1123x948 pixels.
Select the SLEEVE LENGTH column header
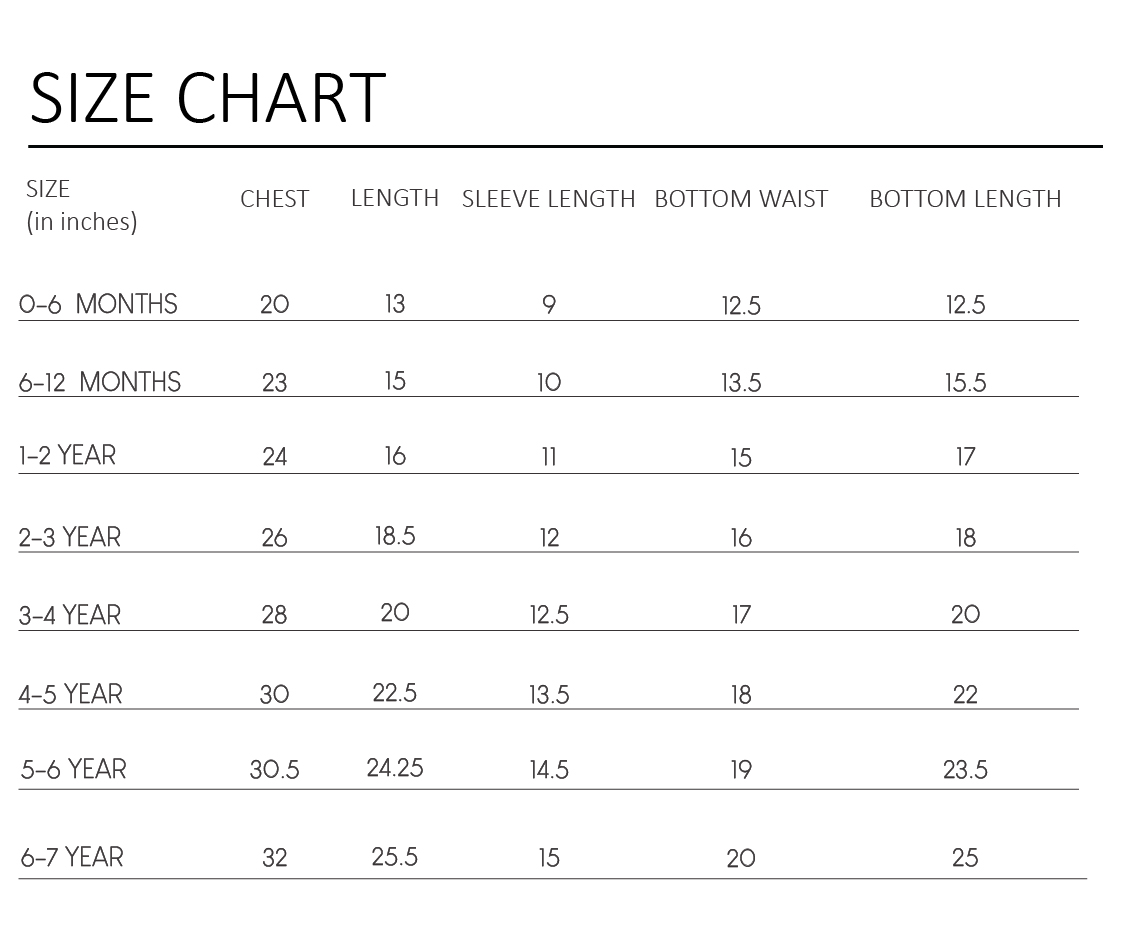[548, 199]
